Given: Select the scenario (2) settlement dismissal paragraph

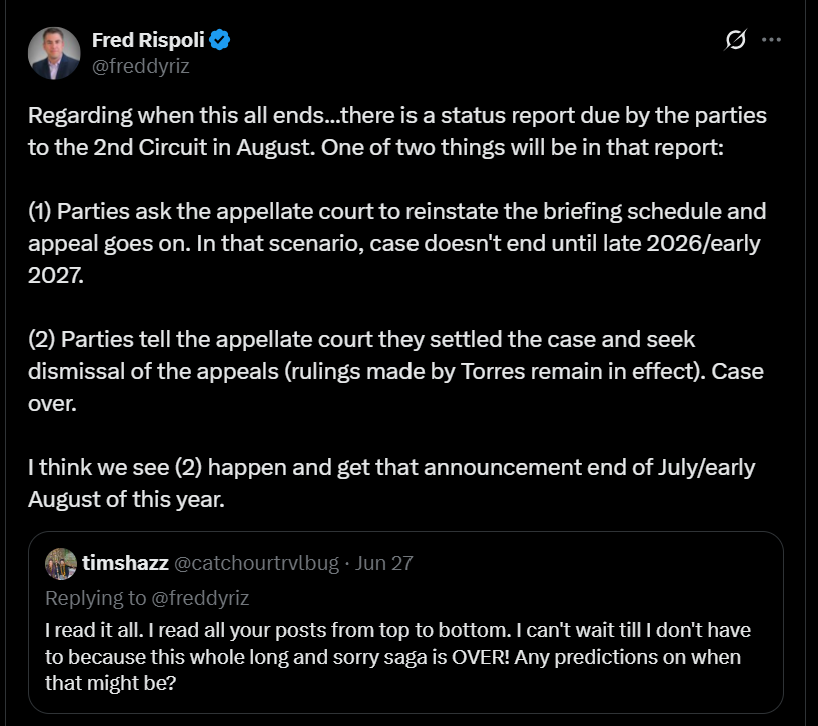Looking at the screenshot, I should point(396,371).
